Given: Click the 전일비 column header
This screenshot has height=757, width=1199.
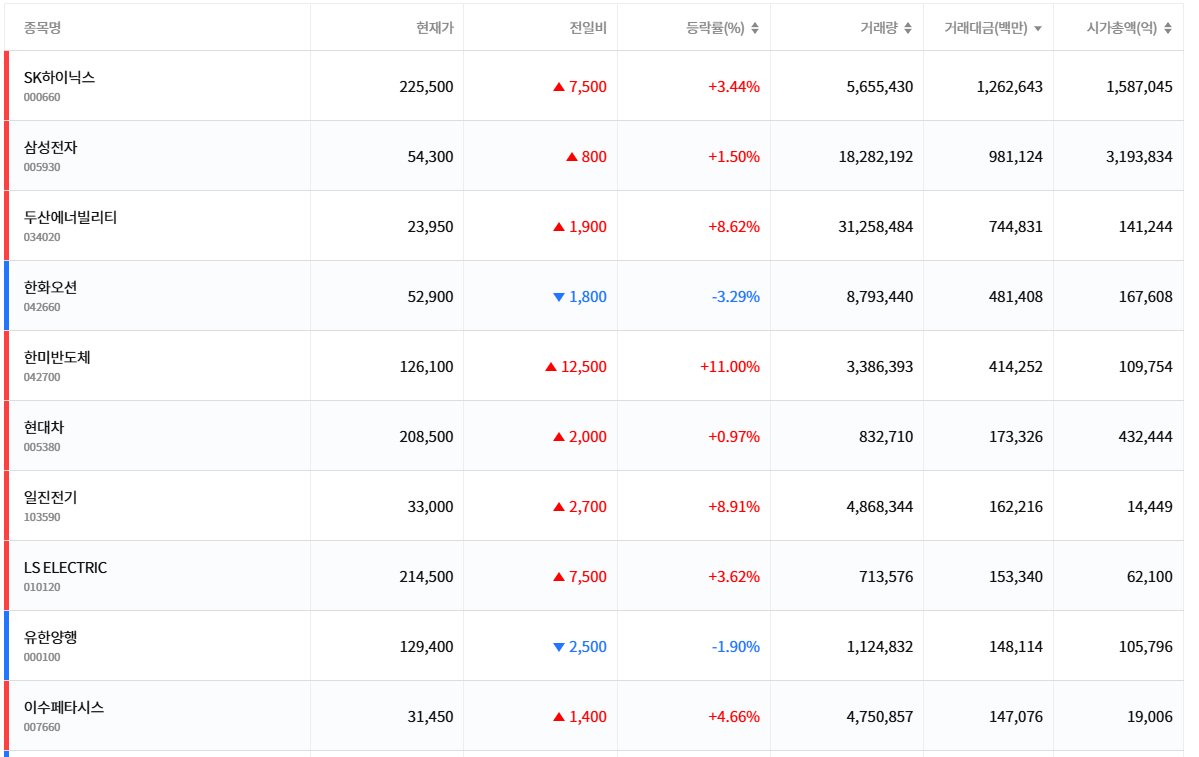Looking at the screenshot, I should pyautogui.click(x=587, y=28).
